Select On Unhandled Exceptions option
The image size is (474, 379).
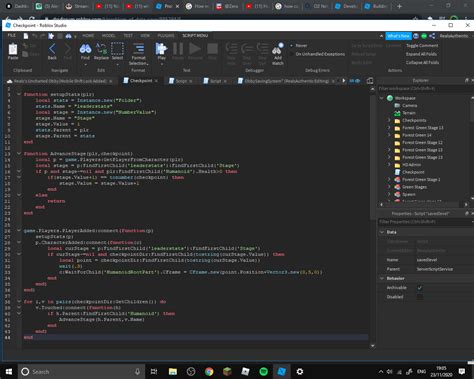(317, 54)
